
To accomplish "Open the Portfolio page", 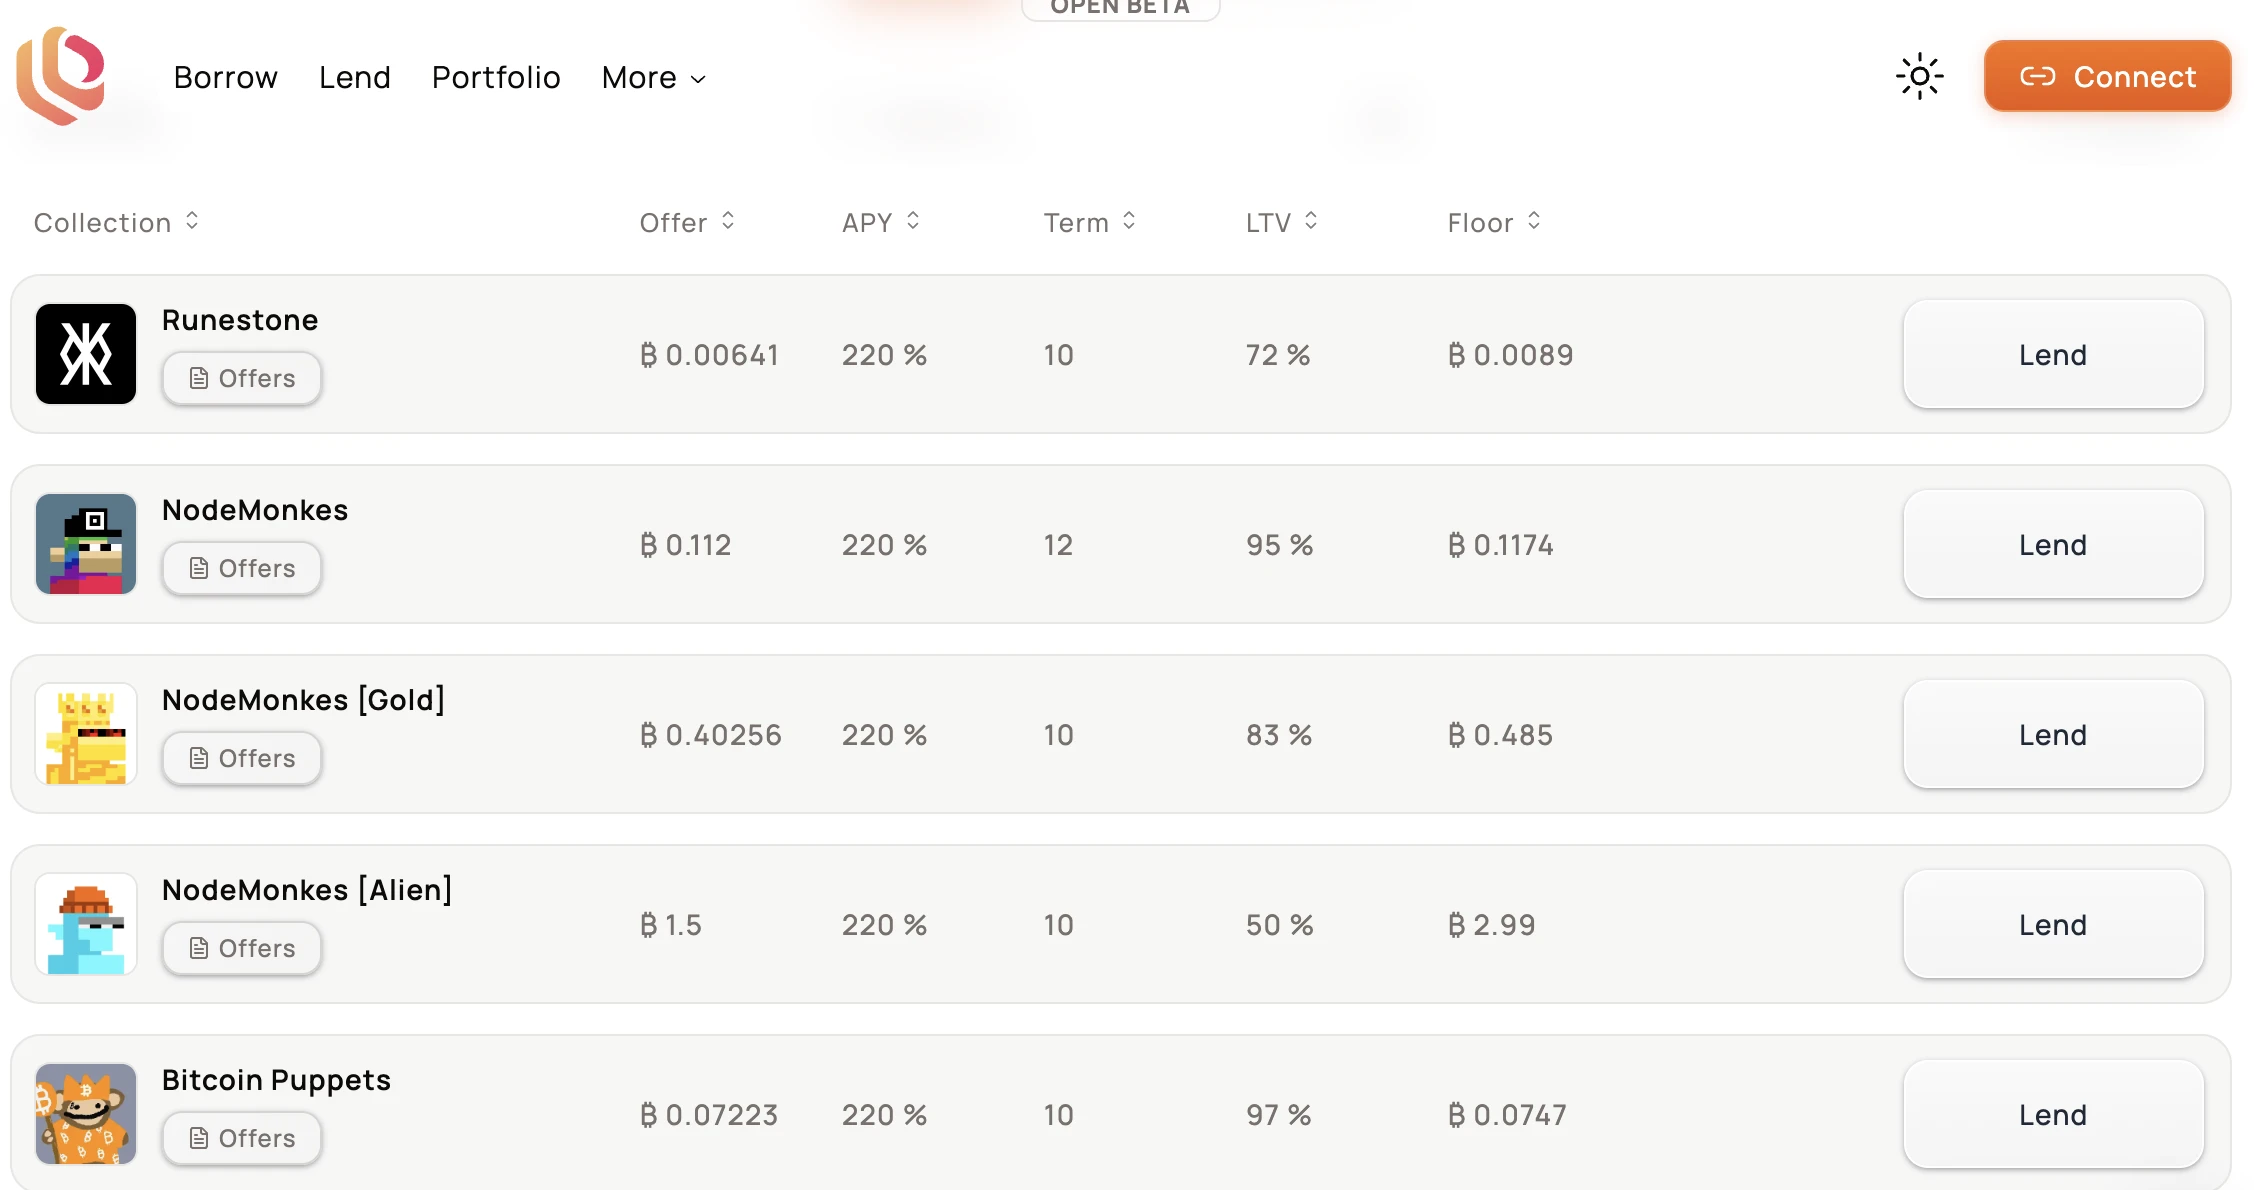I will [496, 78].
